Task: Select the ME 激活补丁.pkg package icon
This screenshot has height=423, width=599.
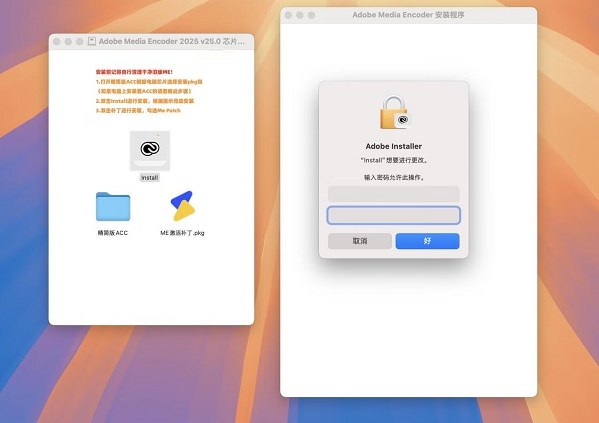Action: tap(183, 206)
